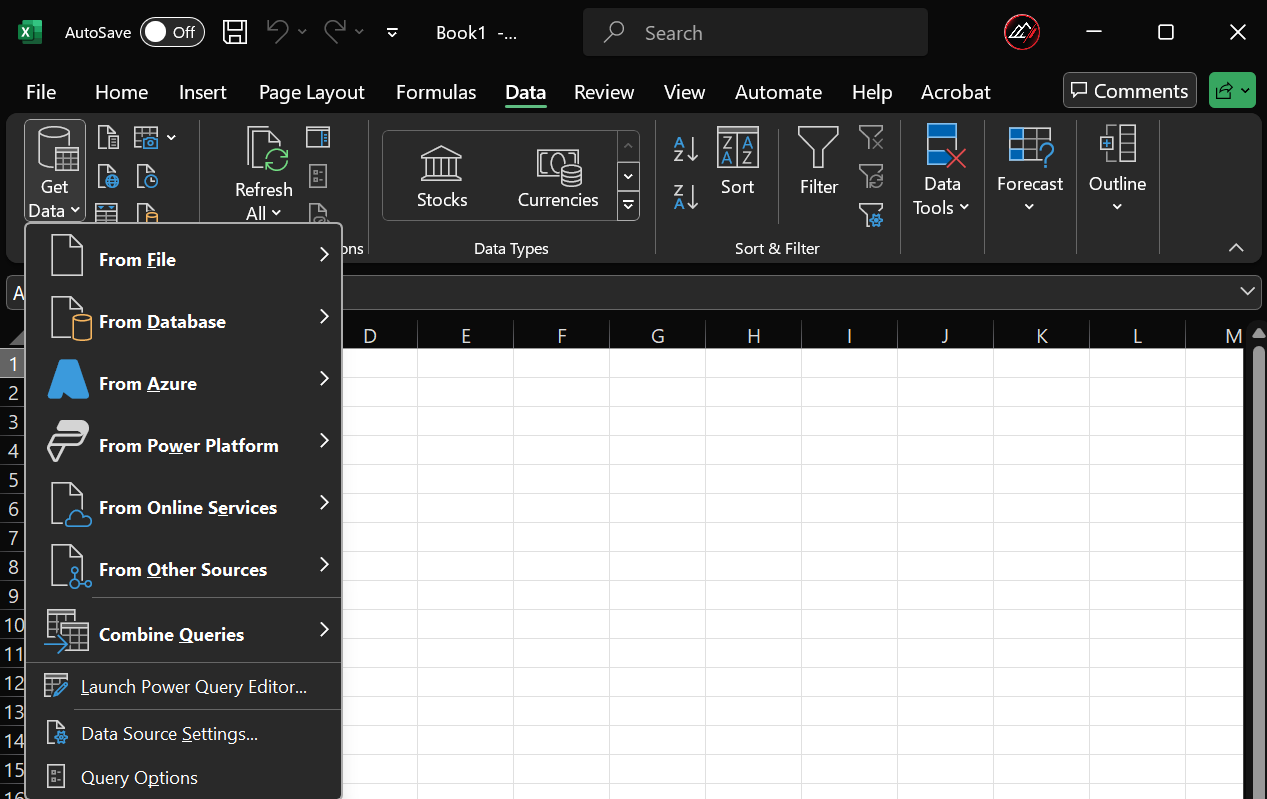1267x799 pixels.
Task: Click From Text/CSV icon in ribbon
Action: [x=108, y=137]
